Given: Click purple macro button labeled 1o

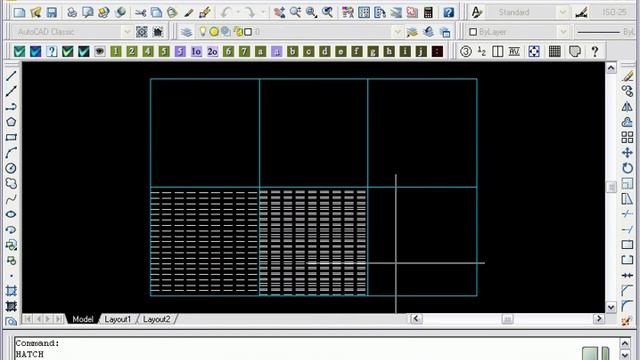Looking at the screenshot, I should (x=196, y=51).
